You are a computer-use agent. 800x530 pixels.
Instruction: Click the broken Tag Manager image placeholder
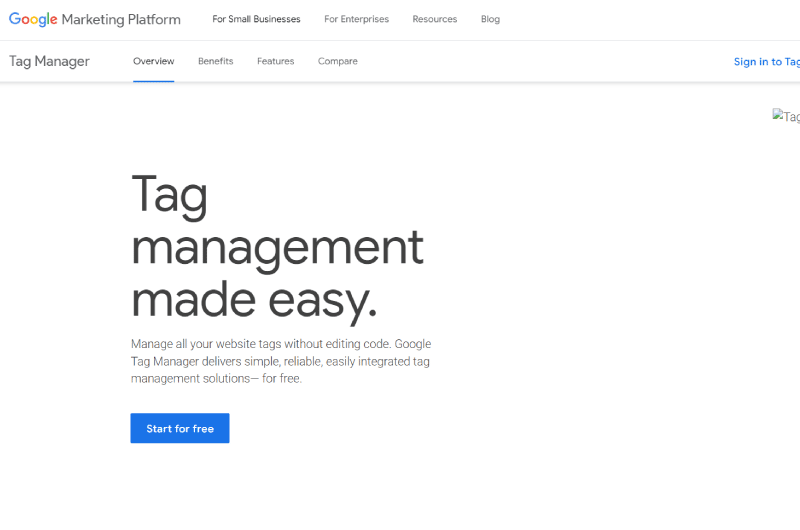[786, 116]
